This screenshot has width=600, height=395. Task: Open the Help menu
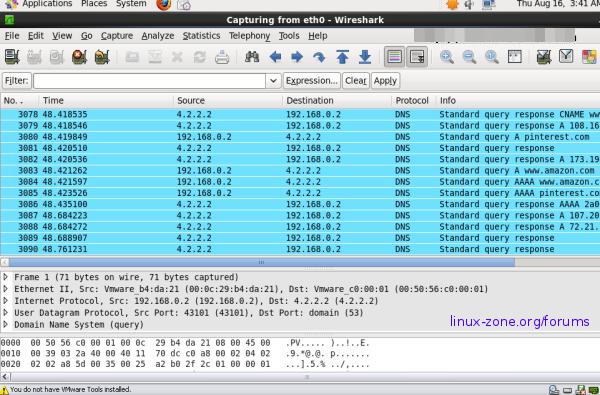click(318, 36)
